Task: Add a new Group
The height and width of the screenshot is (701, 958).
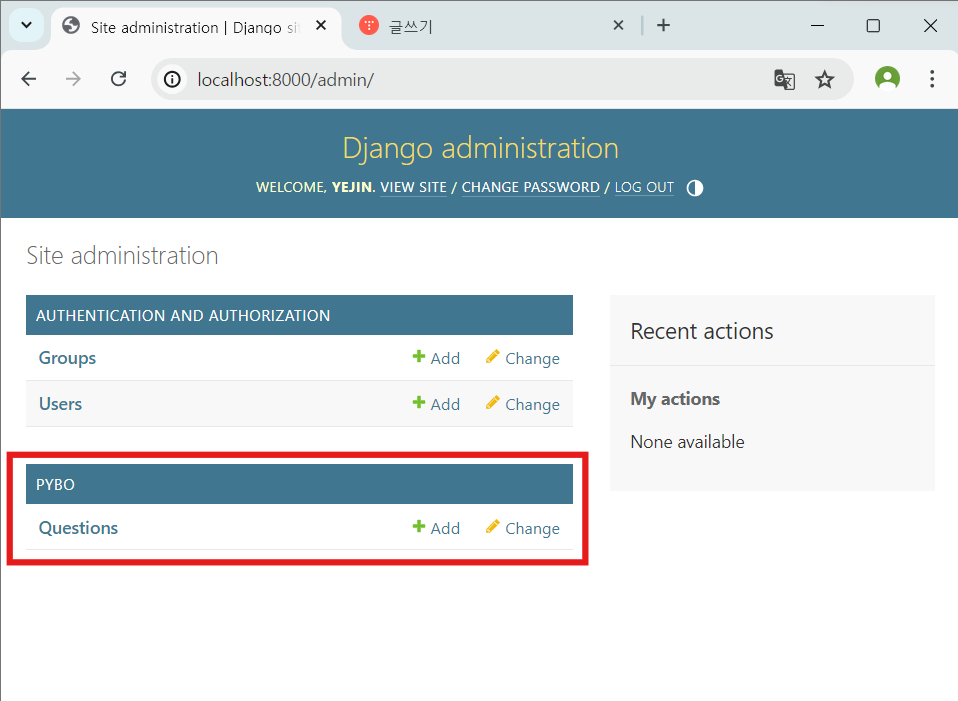Action: click(436, 358)
